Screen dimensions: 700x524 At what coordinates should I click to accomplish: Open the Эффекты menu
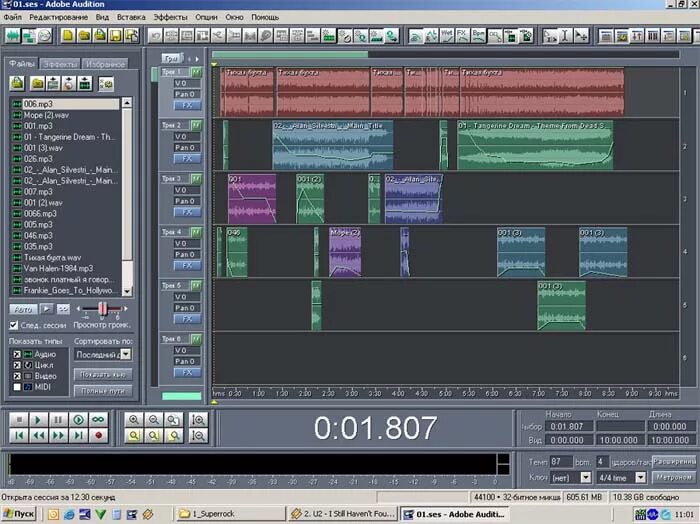tap(171, 17)
